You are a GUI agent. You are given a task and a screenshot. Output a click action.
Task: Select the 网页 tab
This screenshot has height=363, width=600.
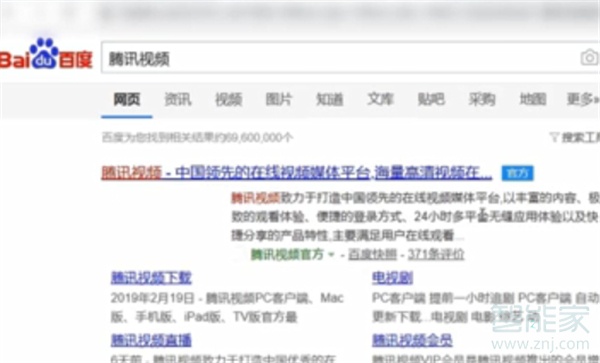[x=127, y=99]
